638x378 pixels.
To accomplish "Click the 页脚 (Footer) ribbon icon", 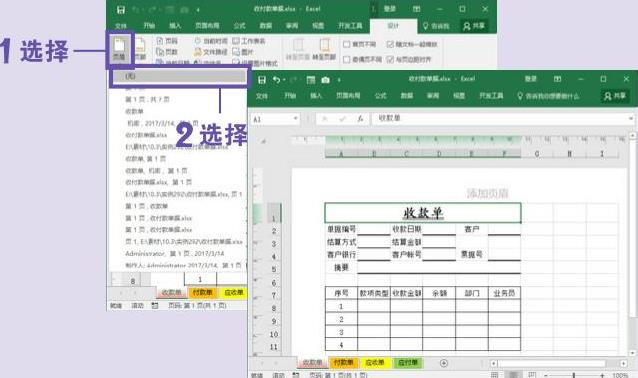I will pos(140,48).
